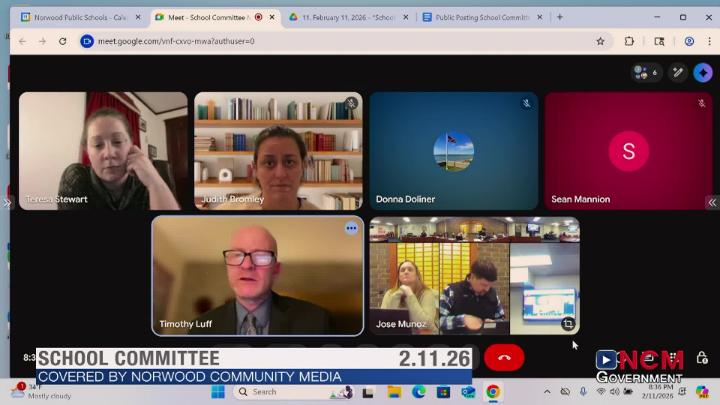
Task: Open the participants count chip
Action: 645,72
